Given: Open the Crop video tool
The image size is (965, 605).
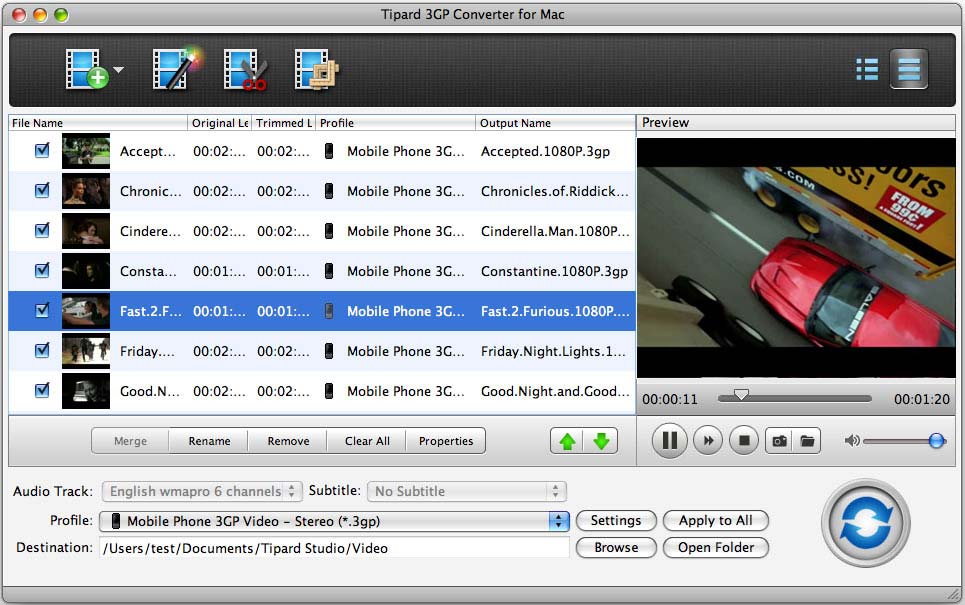Looking at the screenshot, I should tap(316, 70).
